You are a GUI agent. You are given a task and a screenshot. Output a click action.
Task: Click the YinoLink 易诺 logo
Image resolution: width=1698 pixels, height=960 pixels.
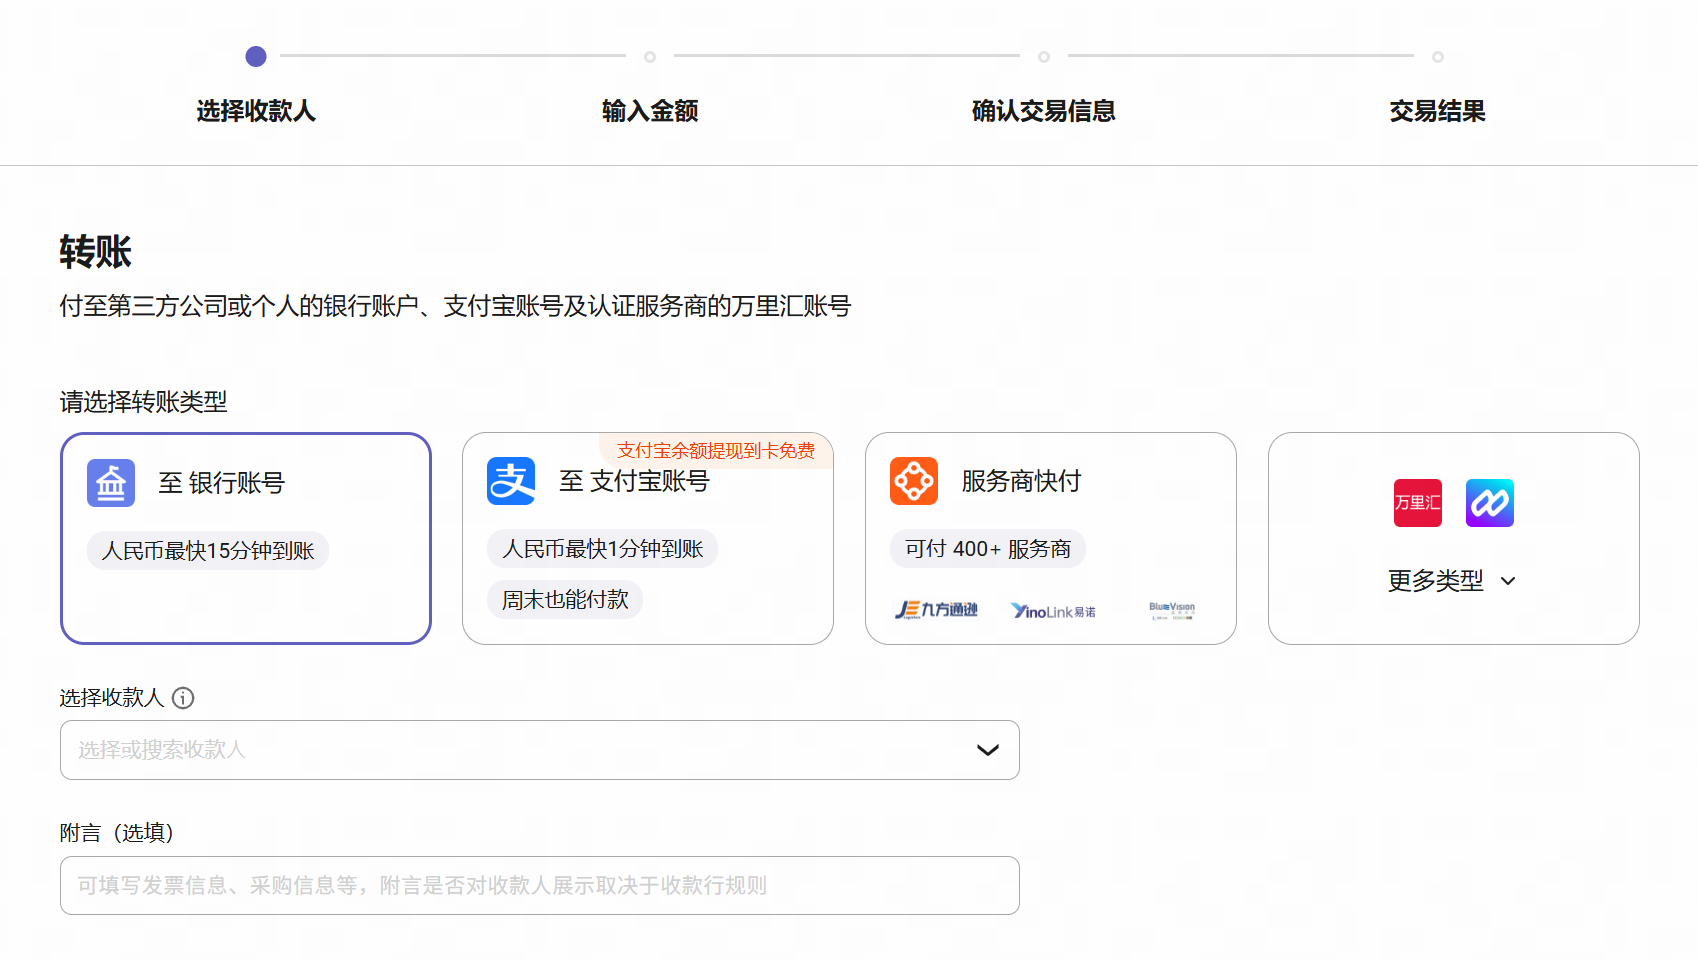tap(1053, 611)
